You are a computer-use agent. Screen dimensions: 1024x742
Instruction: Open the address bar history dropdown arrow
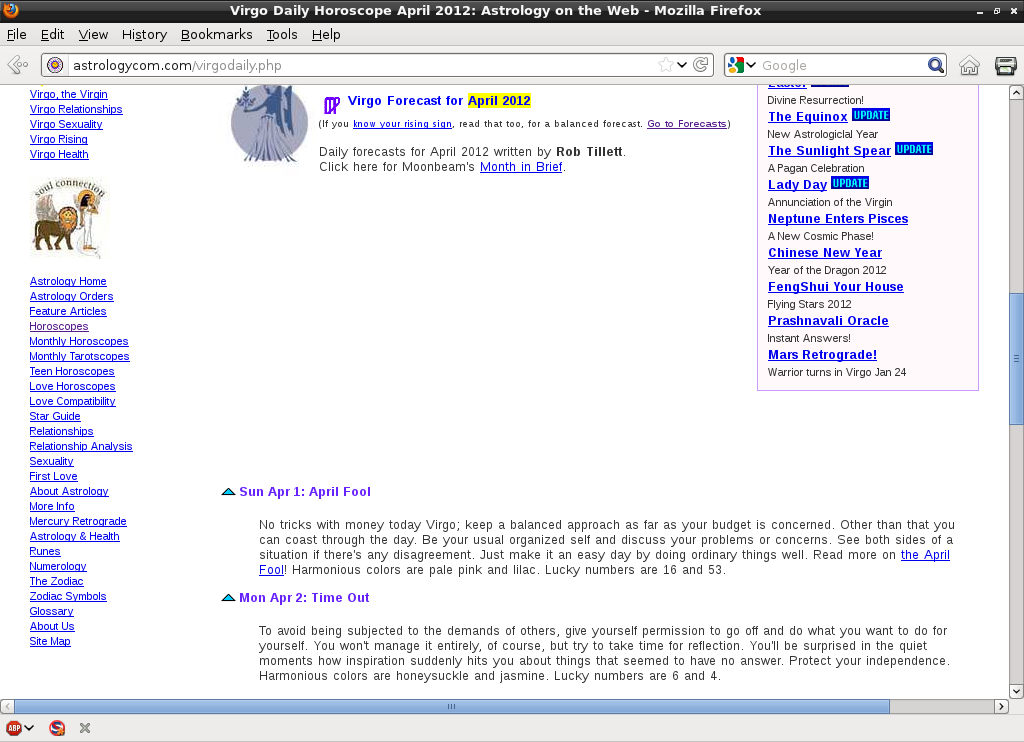(x=682, y=65)
